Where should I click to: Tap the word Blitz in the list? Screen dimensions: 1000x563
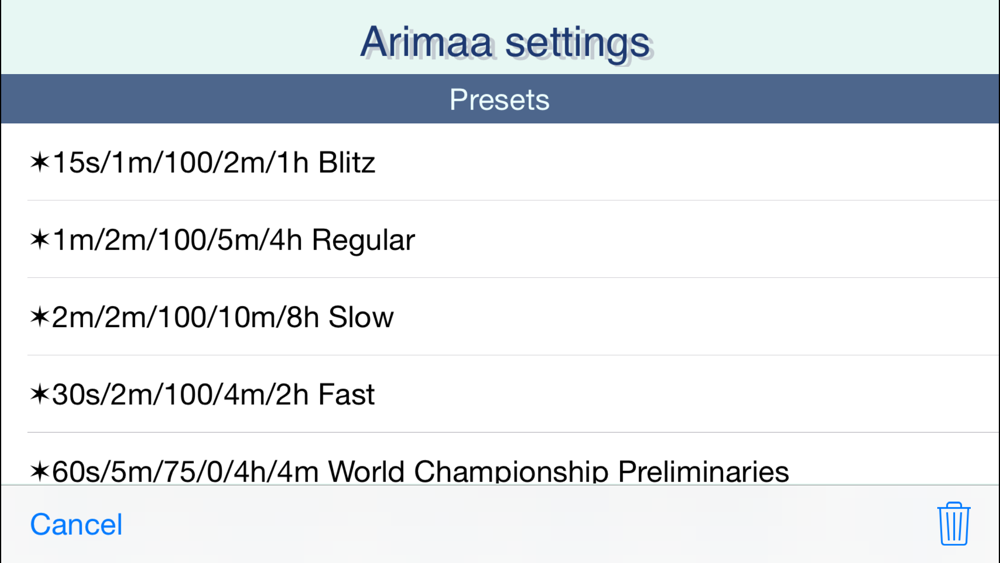point(346,163)
